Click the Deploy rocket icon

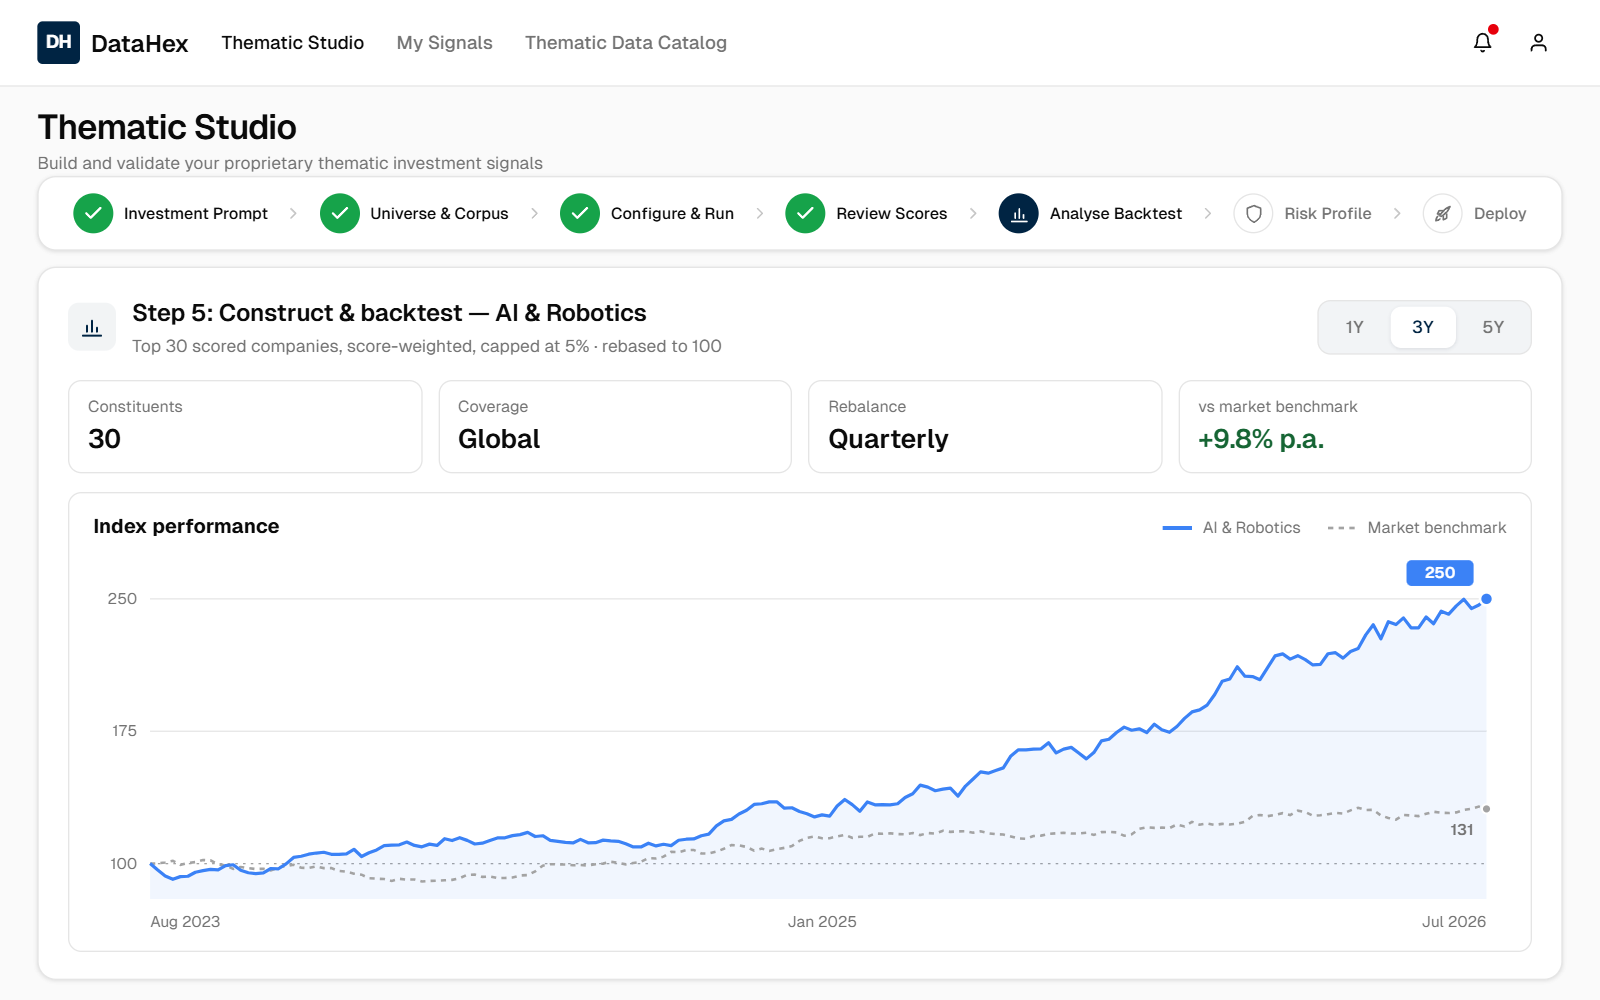click(x=1443, y=213)
